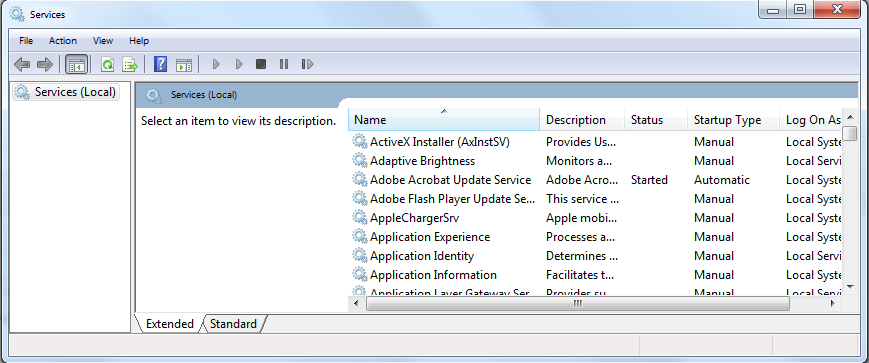Viewport: 869px width, 363px height.
Task: Sort by the Description column header
Action: (x=582, y=120)
